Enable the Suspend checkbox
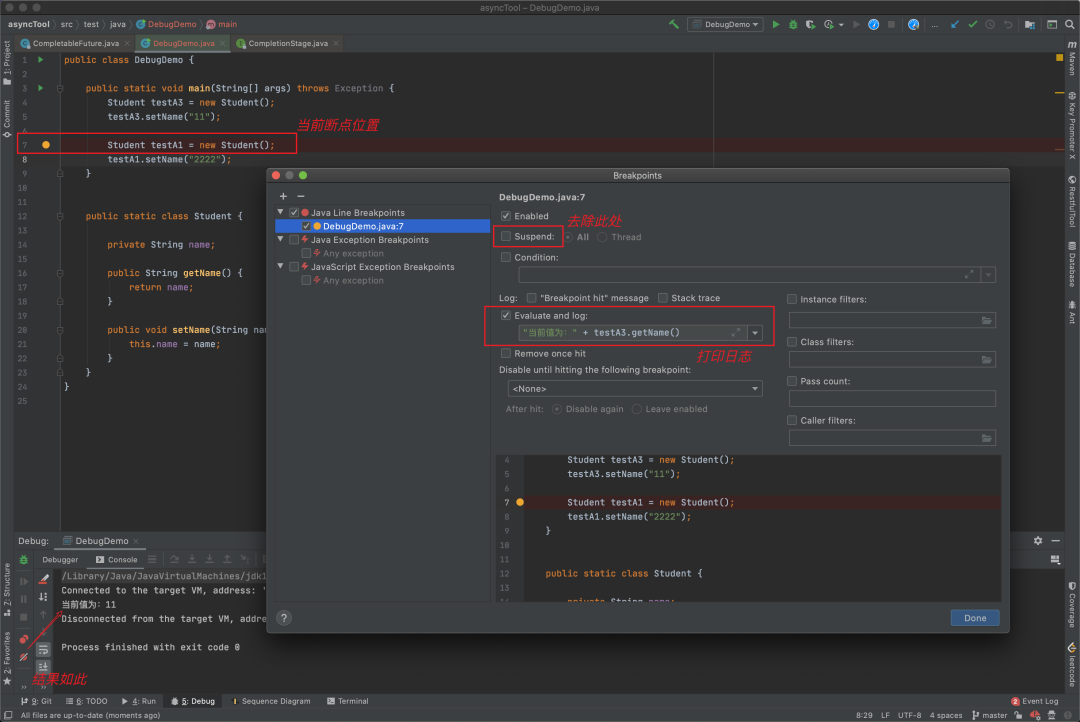 pyautogui.click(x=506, y=237)
